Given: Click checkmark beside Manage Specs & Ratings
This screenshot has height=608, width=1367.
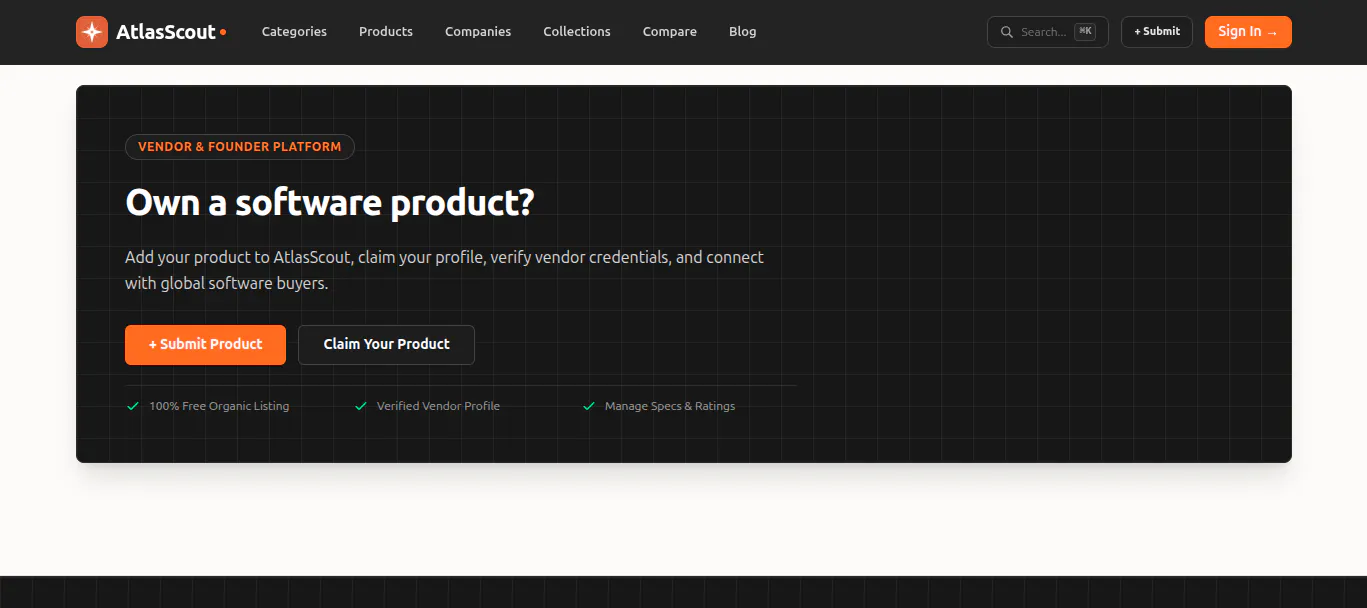Looking at the screenshot, I should click(x=589, y=406).
